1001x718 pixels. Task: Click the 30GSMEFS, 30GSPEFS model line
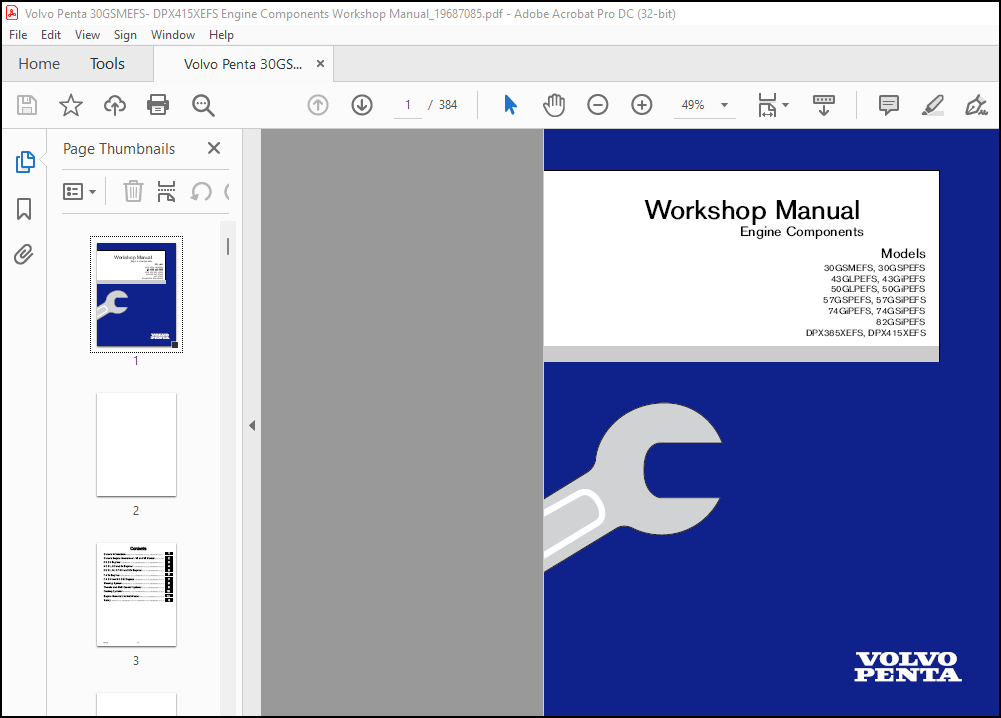tap(874, 268)
